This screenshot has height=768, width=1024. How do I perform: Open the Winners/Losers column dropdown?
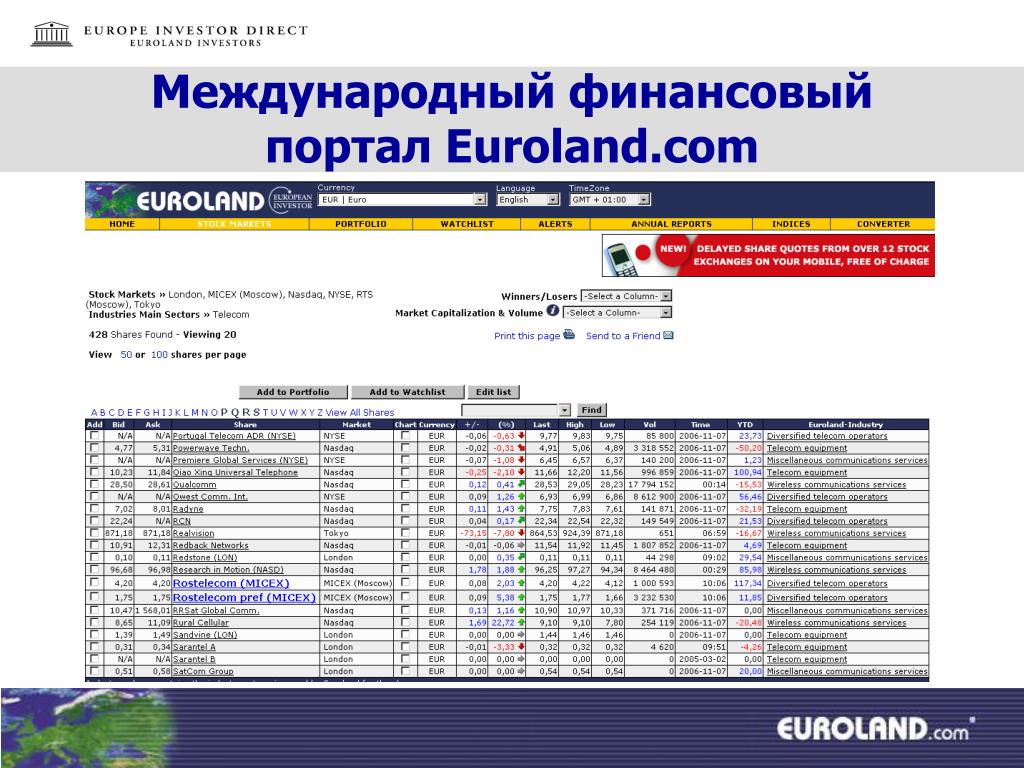[626, 296]
